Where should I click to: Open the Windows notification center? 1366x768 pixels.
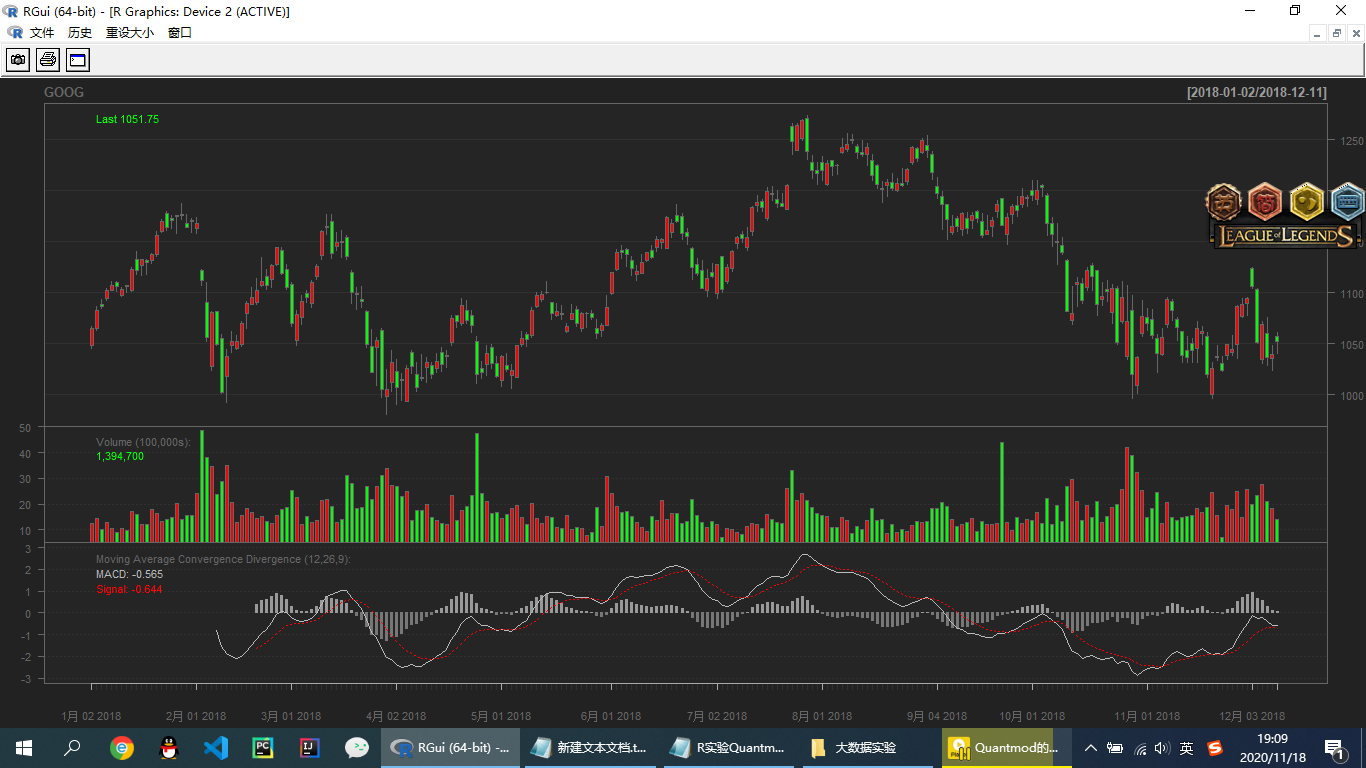tap(1334, 748)
